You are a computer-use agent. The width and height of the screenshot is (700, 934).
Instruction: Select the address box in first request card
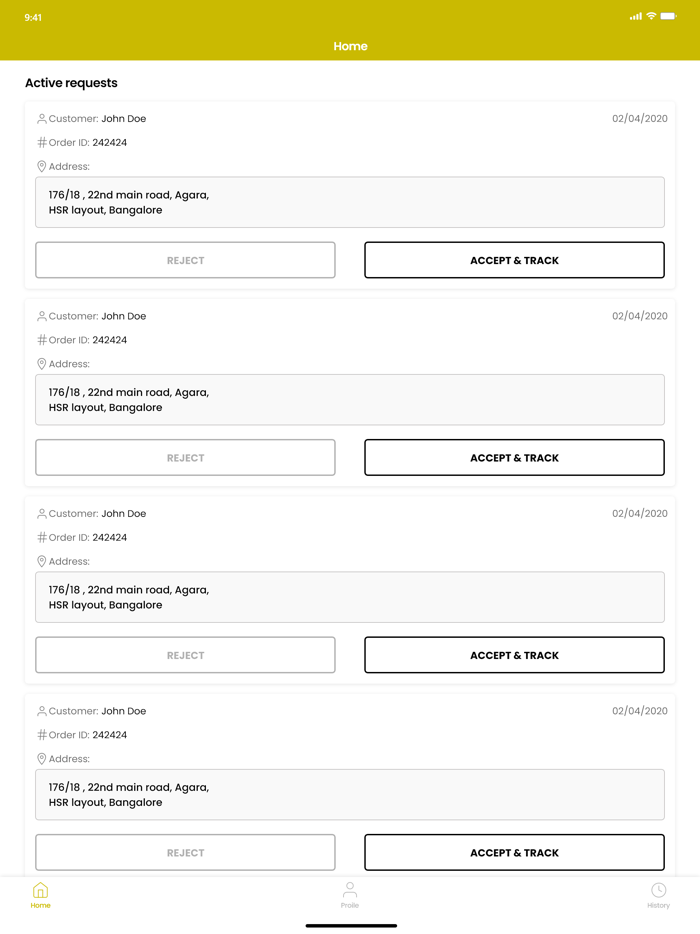350,202
